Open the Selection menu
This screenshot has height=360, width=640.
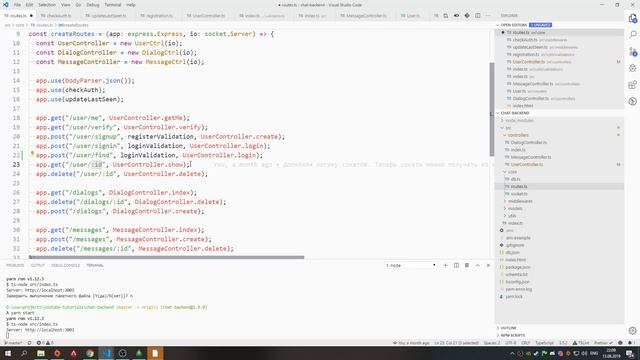pyautogui.click(x=47, y=5)
